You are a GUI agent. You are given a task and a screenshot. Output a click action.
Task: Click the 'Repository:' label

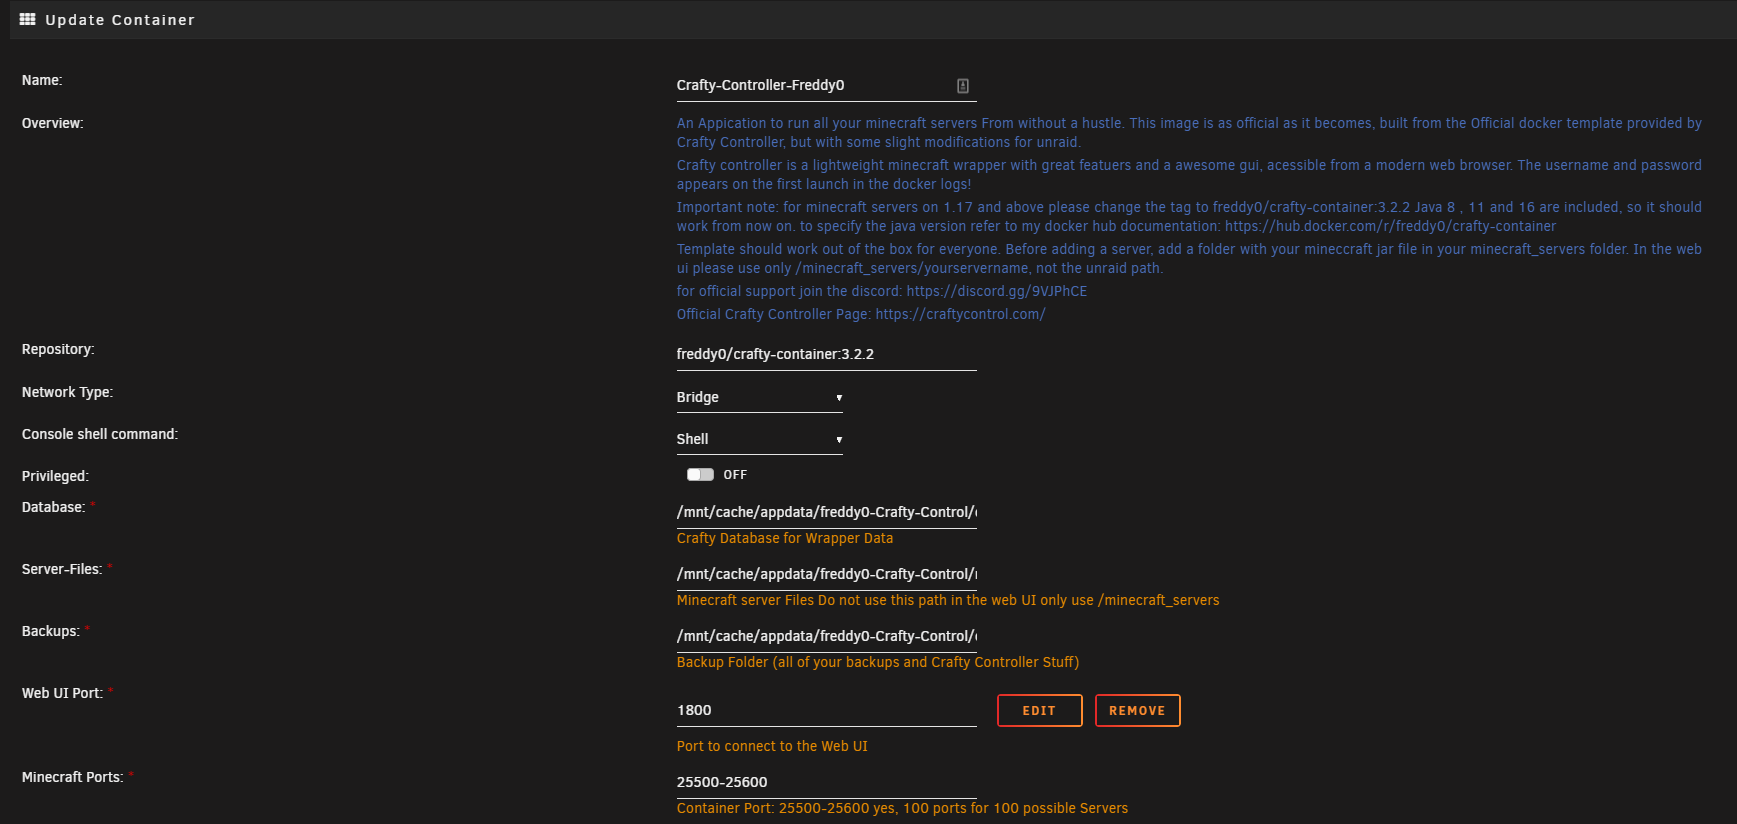(58, 349)
